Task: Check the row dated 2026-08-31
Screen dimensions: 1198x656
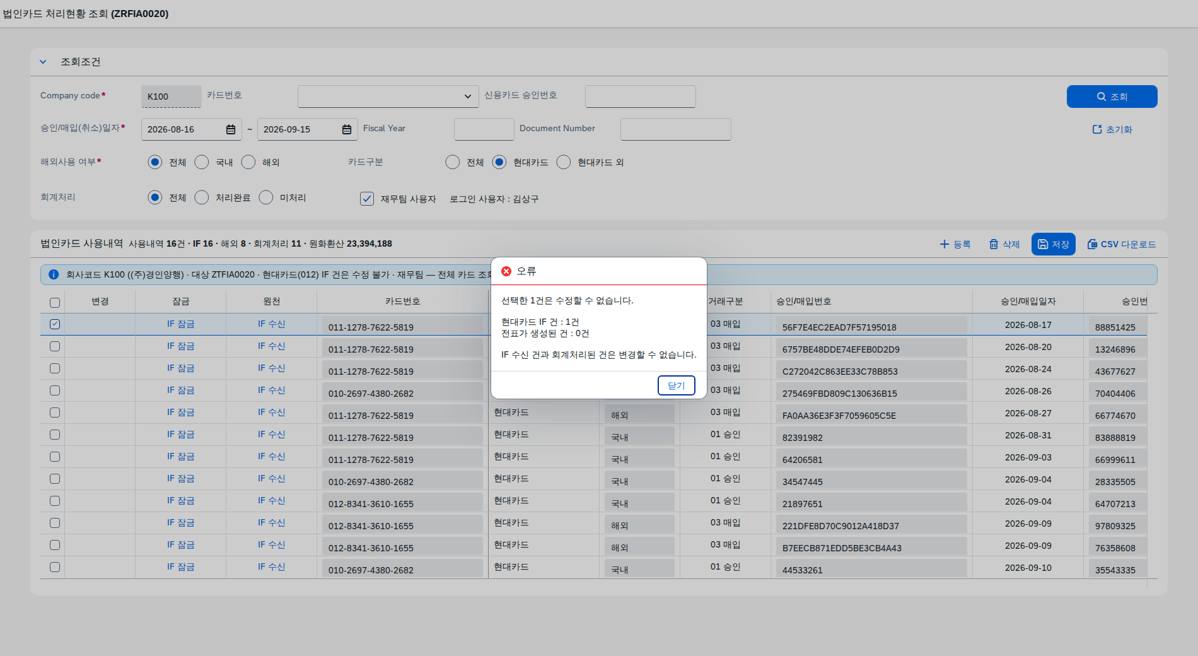Action: tap(55, 435)
